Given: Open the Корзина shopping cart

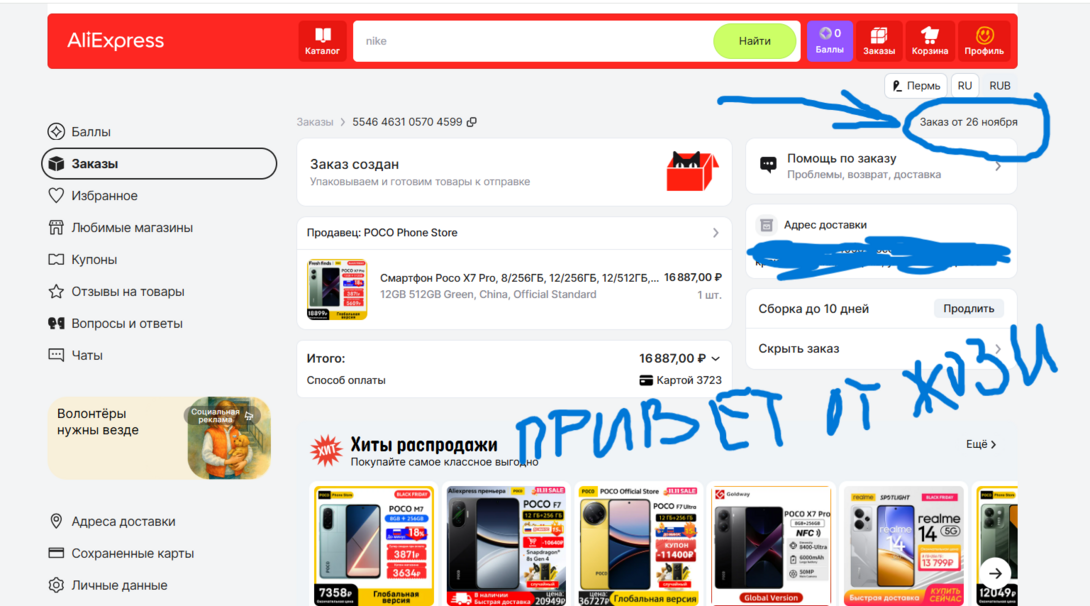Looking at the screenshot, I should (929, 41).
